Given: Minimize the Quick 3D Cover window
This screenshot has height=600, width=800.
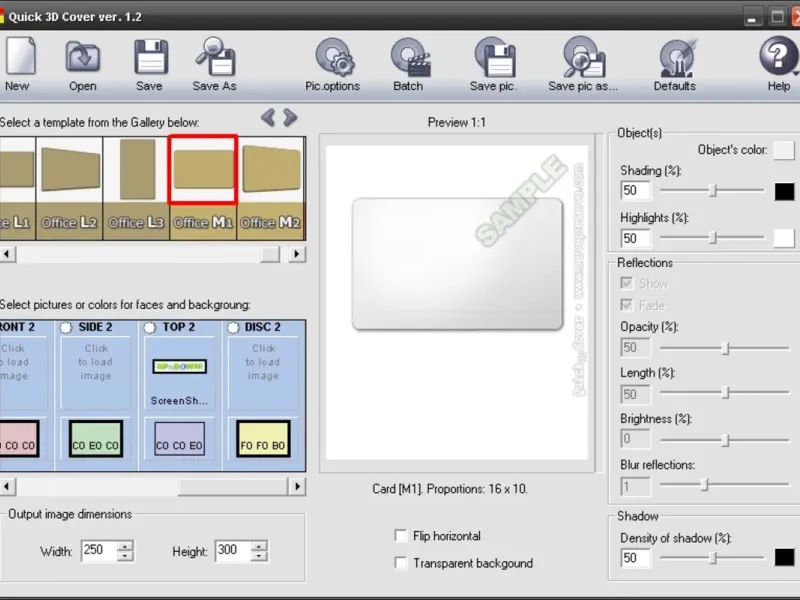Looking at the screenshot, I should [x=752, y=17].
